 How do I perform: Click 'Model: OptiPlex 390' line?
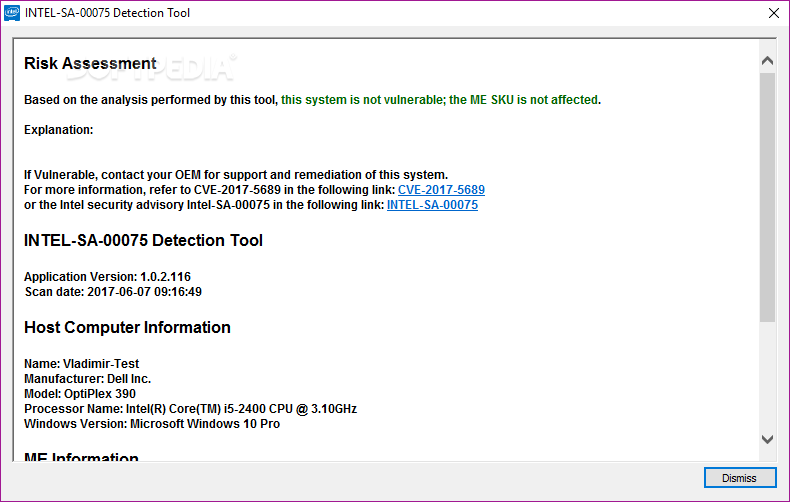pos(80,394)
